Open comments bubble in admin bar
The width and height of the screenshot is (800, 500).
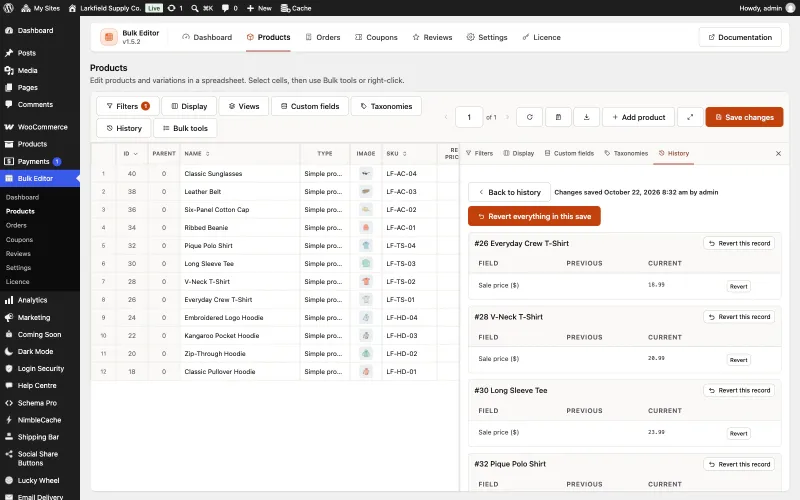pos(230,8)
